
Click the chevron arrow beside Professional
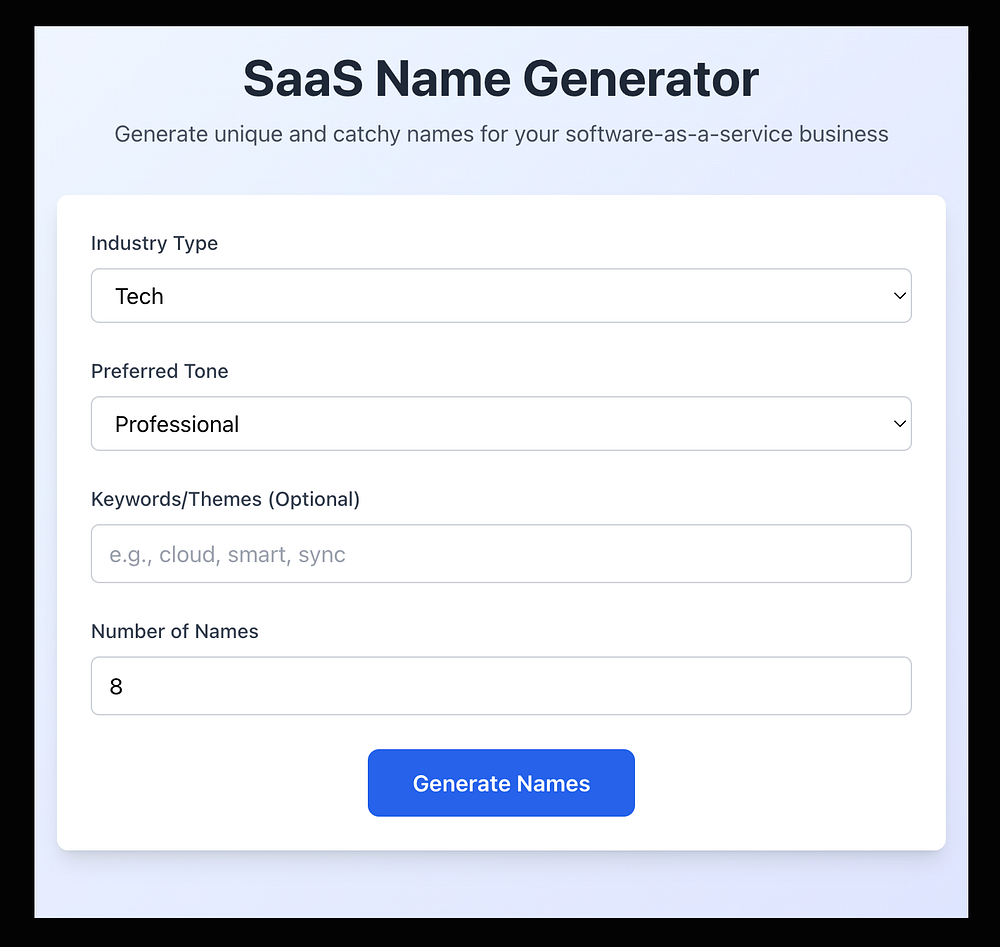[899, 424]
